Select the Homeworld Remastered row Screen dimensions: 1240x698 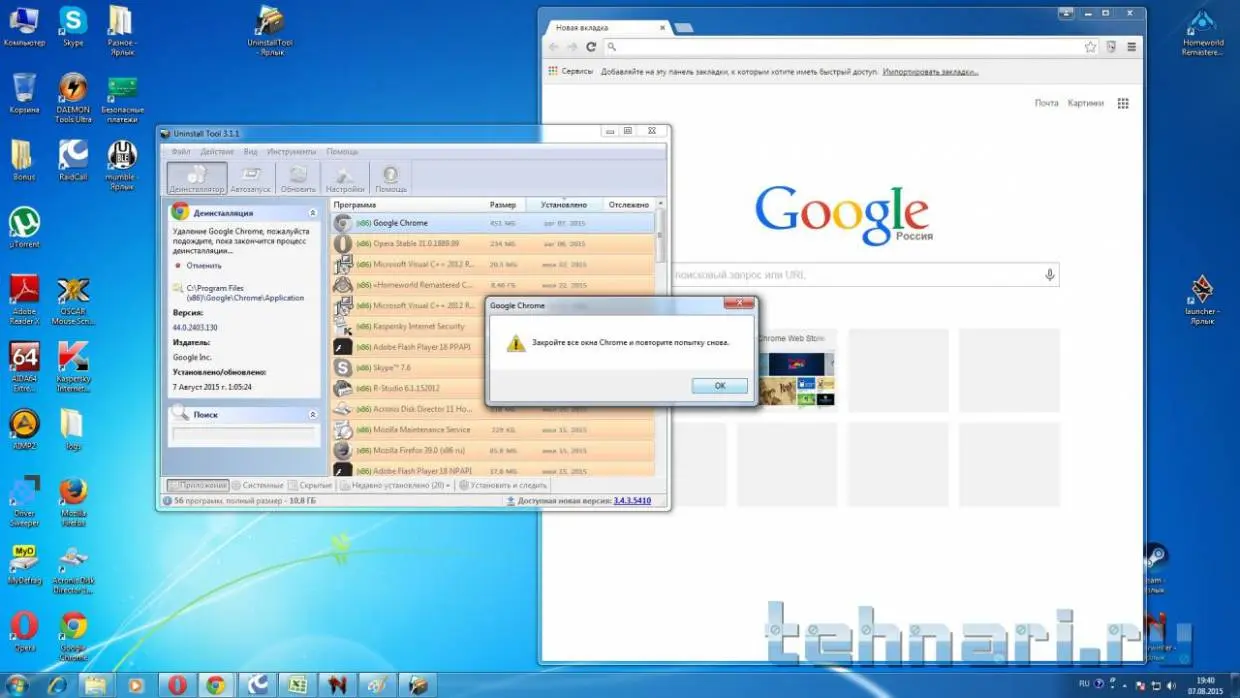493,285
